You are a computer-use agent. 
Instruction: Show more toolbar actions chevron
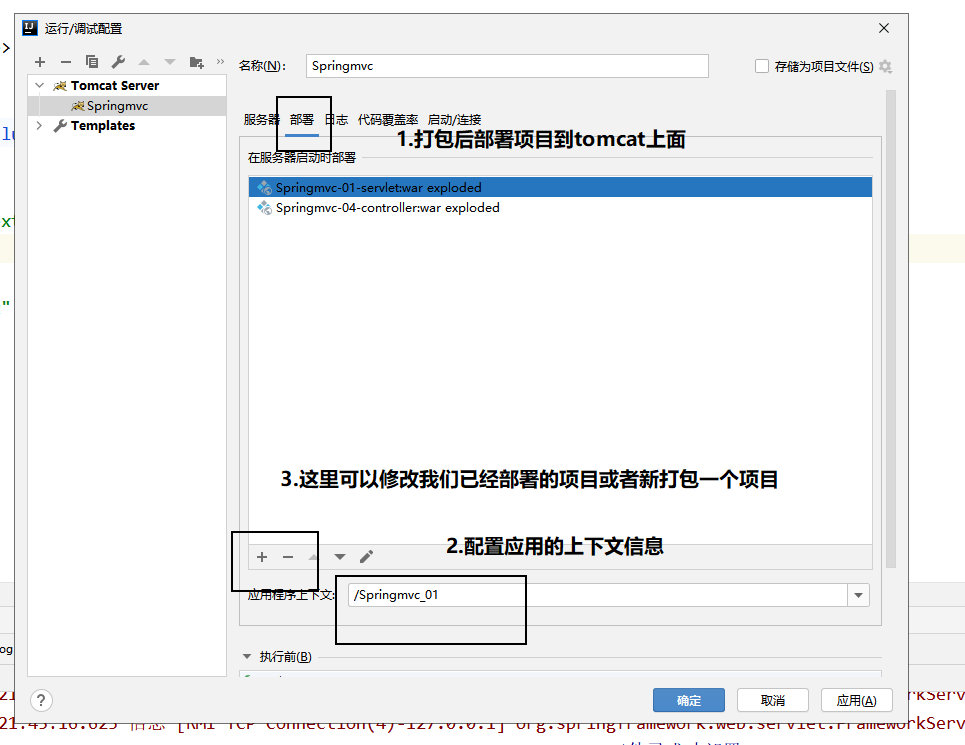click(x=220, y=62)
